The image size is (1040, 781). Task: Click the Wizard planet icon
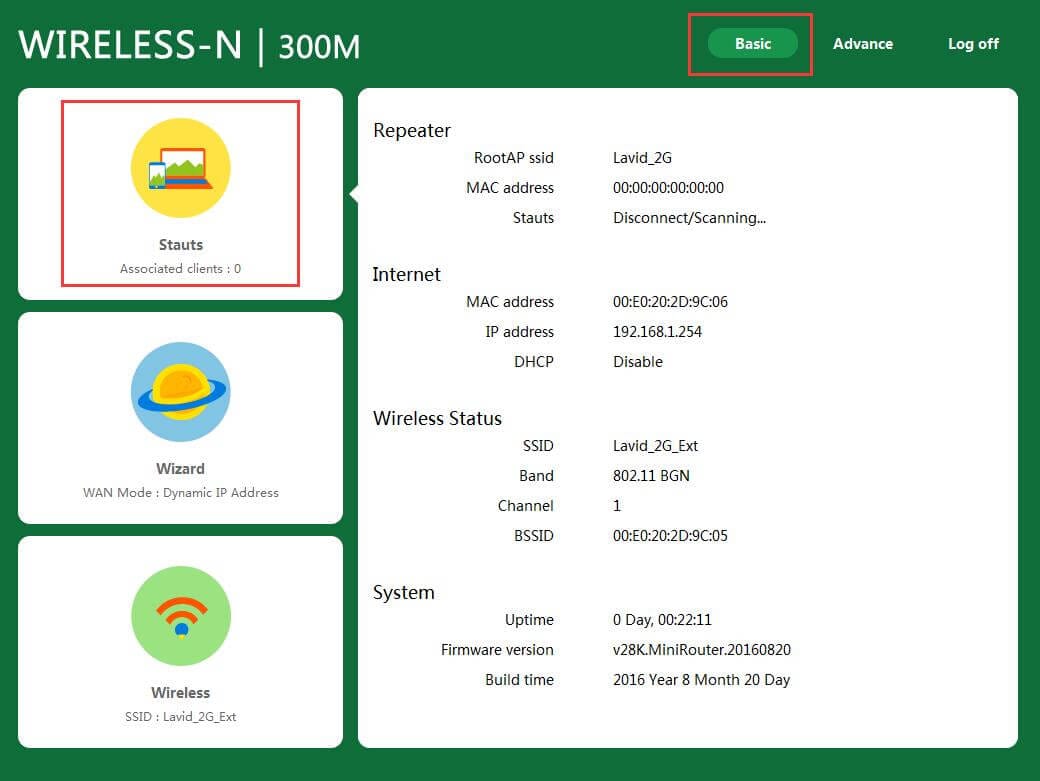(181, 392)
